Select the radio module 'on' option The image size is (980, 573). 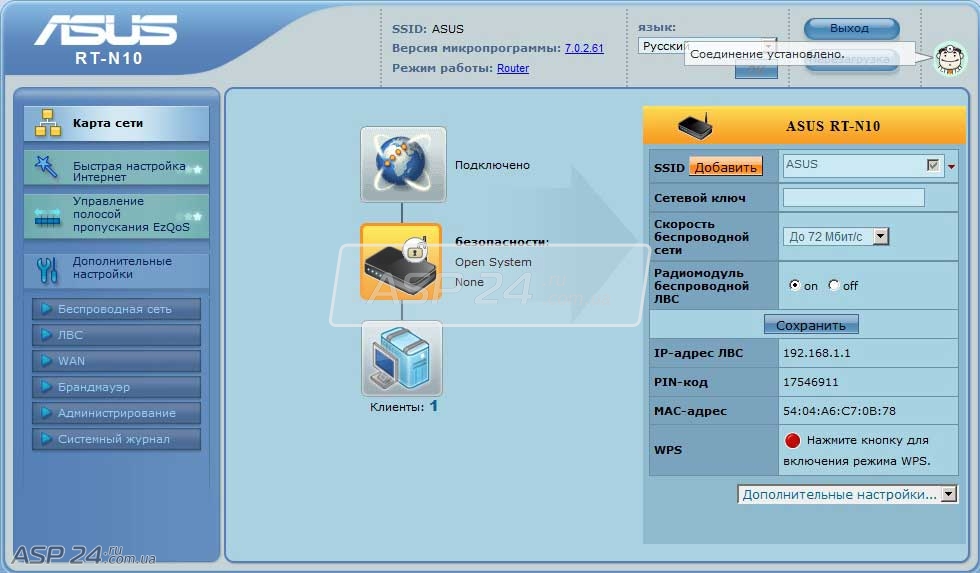(794, 285)
